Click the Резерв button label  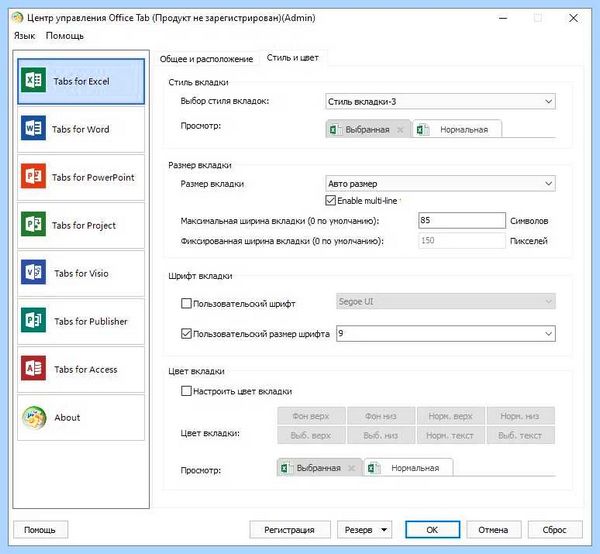(359, 530)
